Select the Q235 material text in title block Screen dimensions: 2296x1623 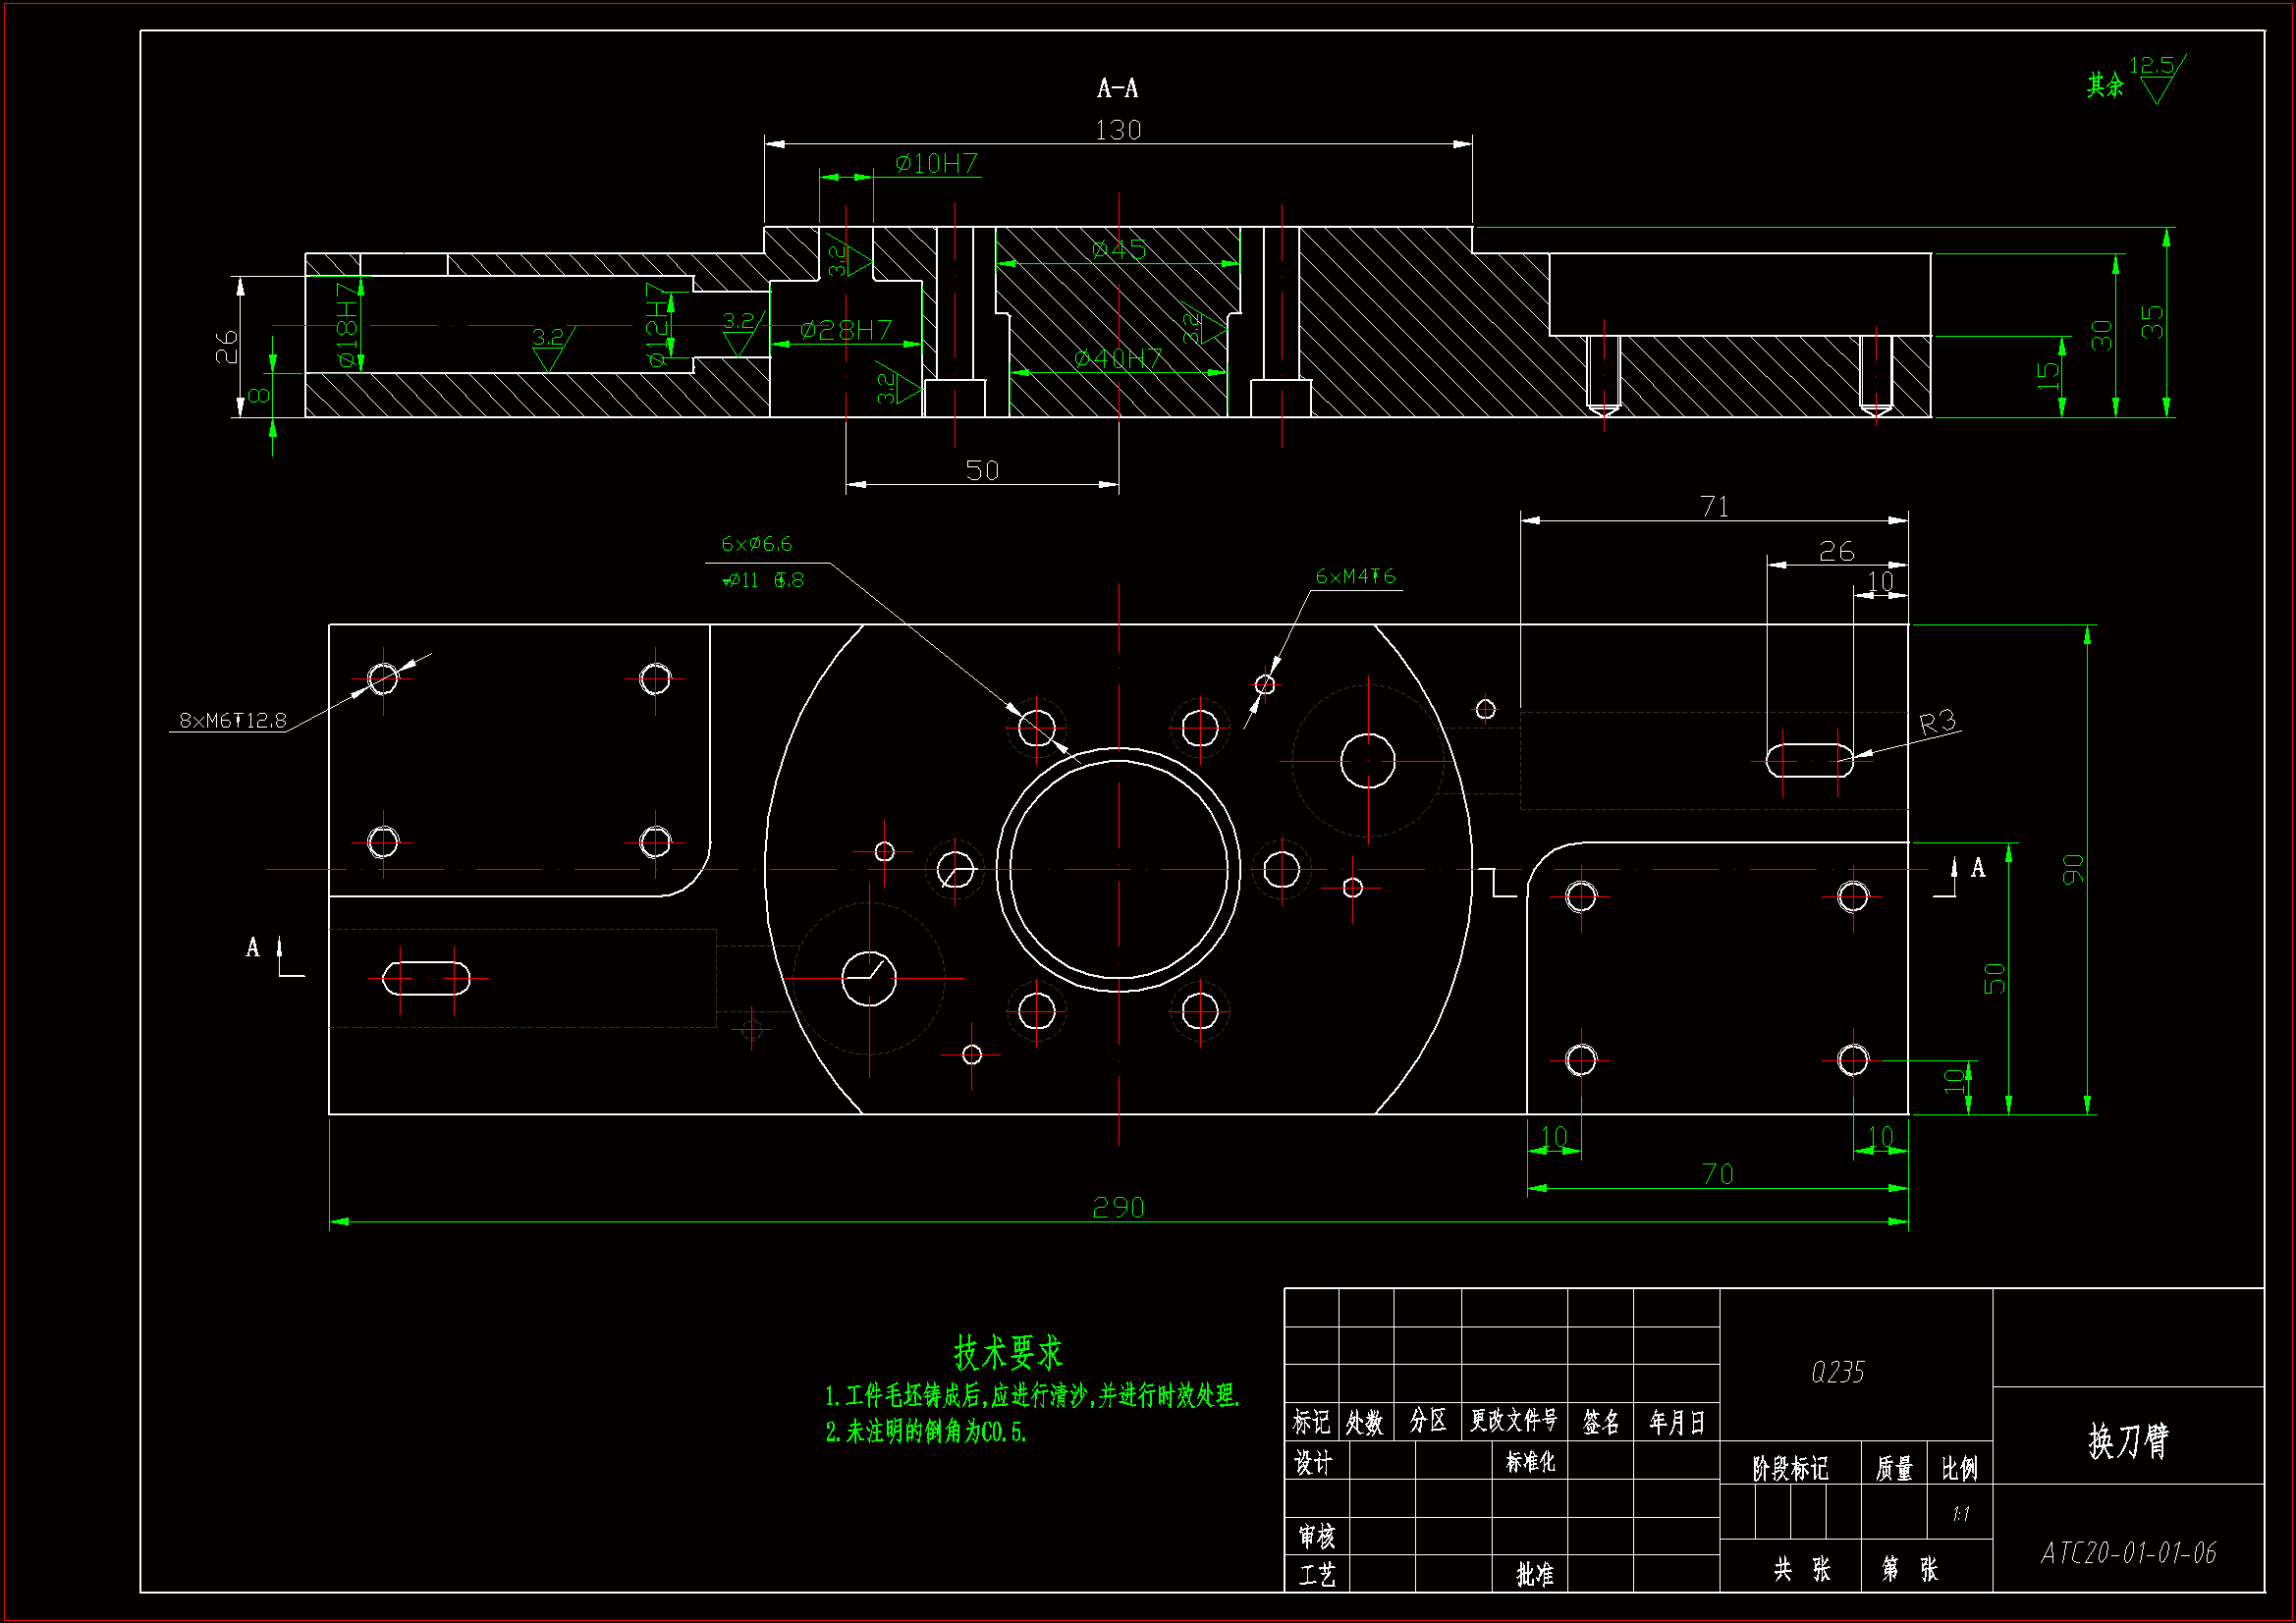click(1837, 1372)
